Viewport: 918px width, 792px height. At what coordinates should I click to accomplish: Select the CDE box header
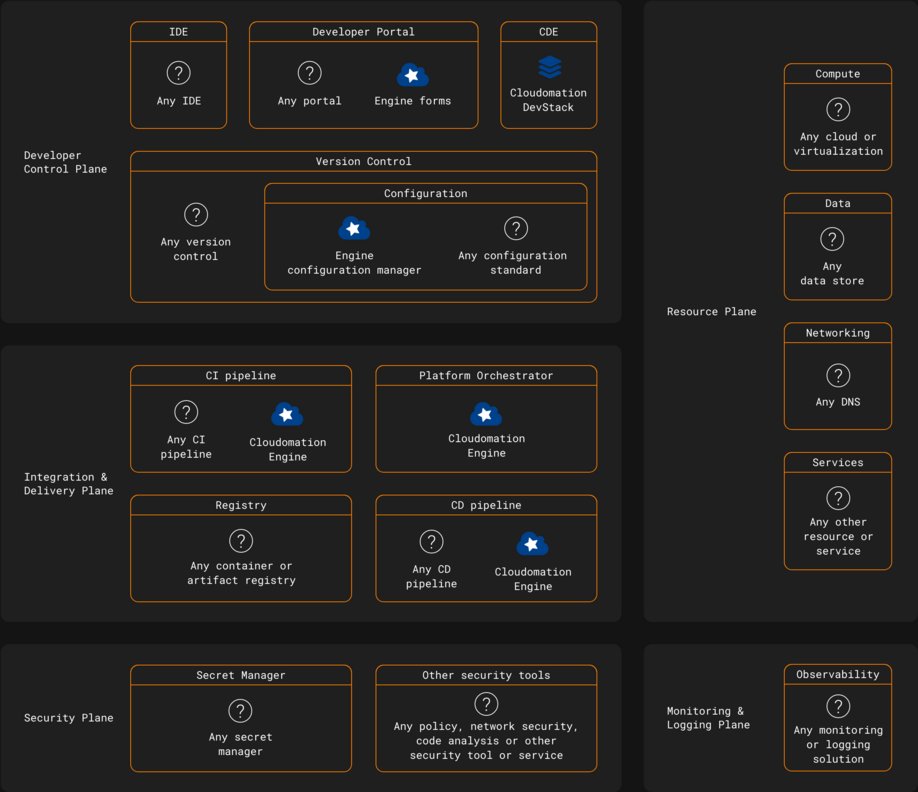pos(549,32)
